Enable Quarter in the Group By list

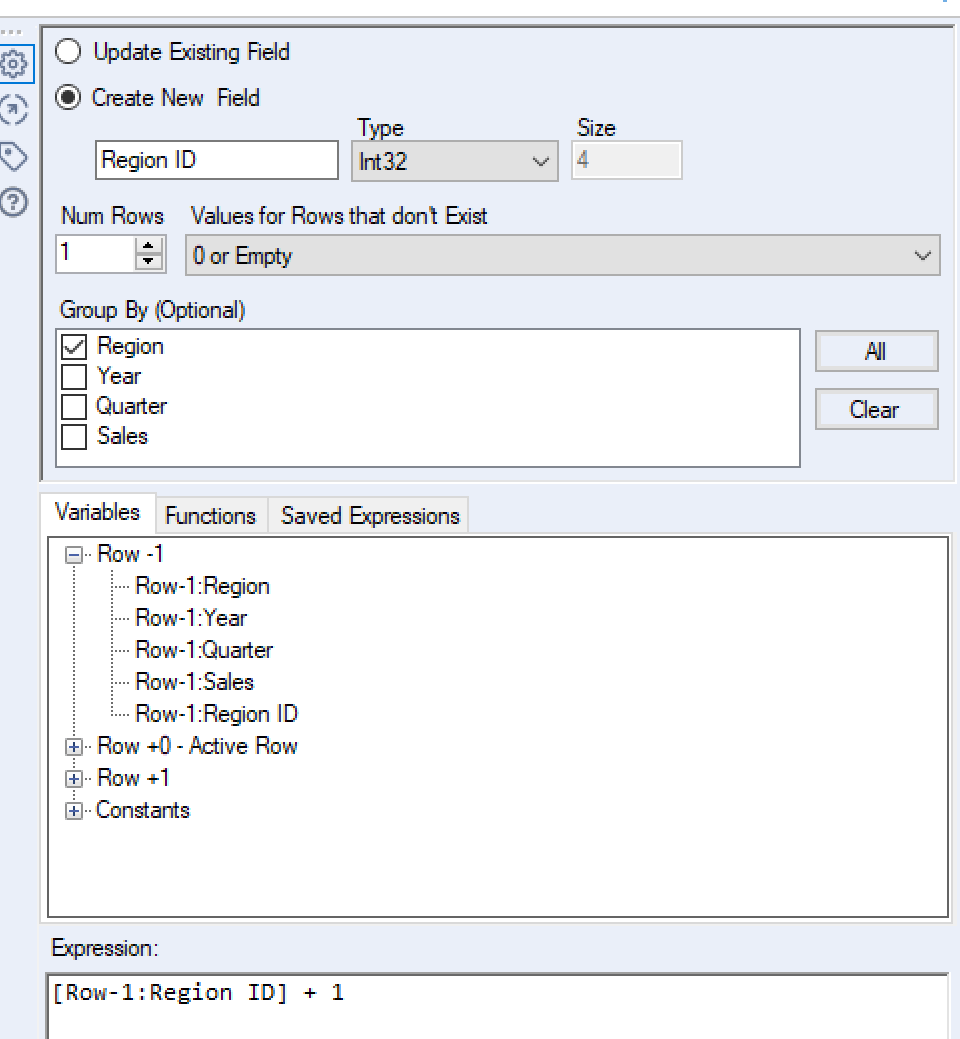tap(74, 407)
